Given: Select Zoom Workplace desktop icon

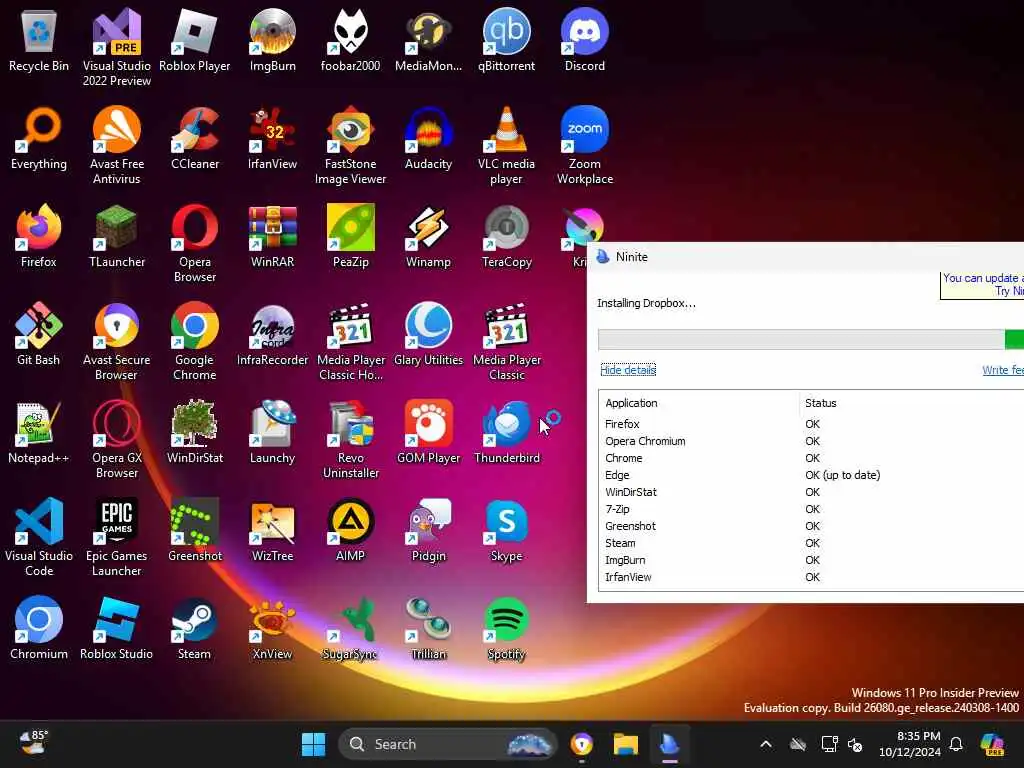Looking at the screenshot, I should coord(584,145).
